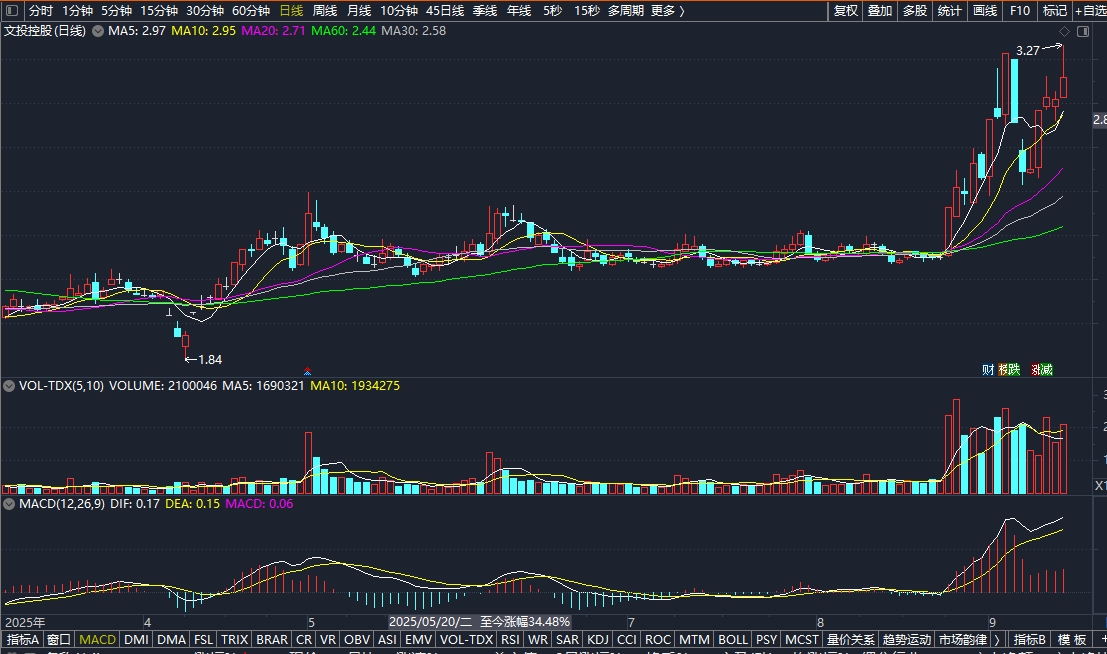The image size is (1107, 654).
Task: Click the green 减 marker icon
Action: pos(1047,369)
